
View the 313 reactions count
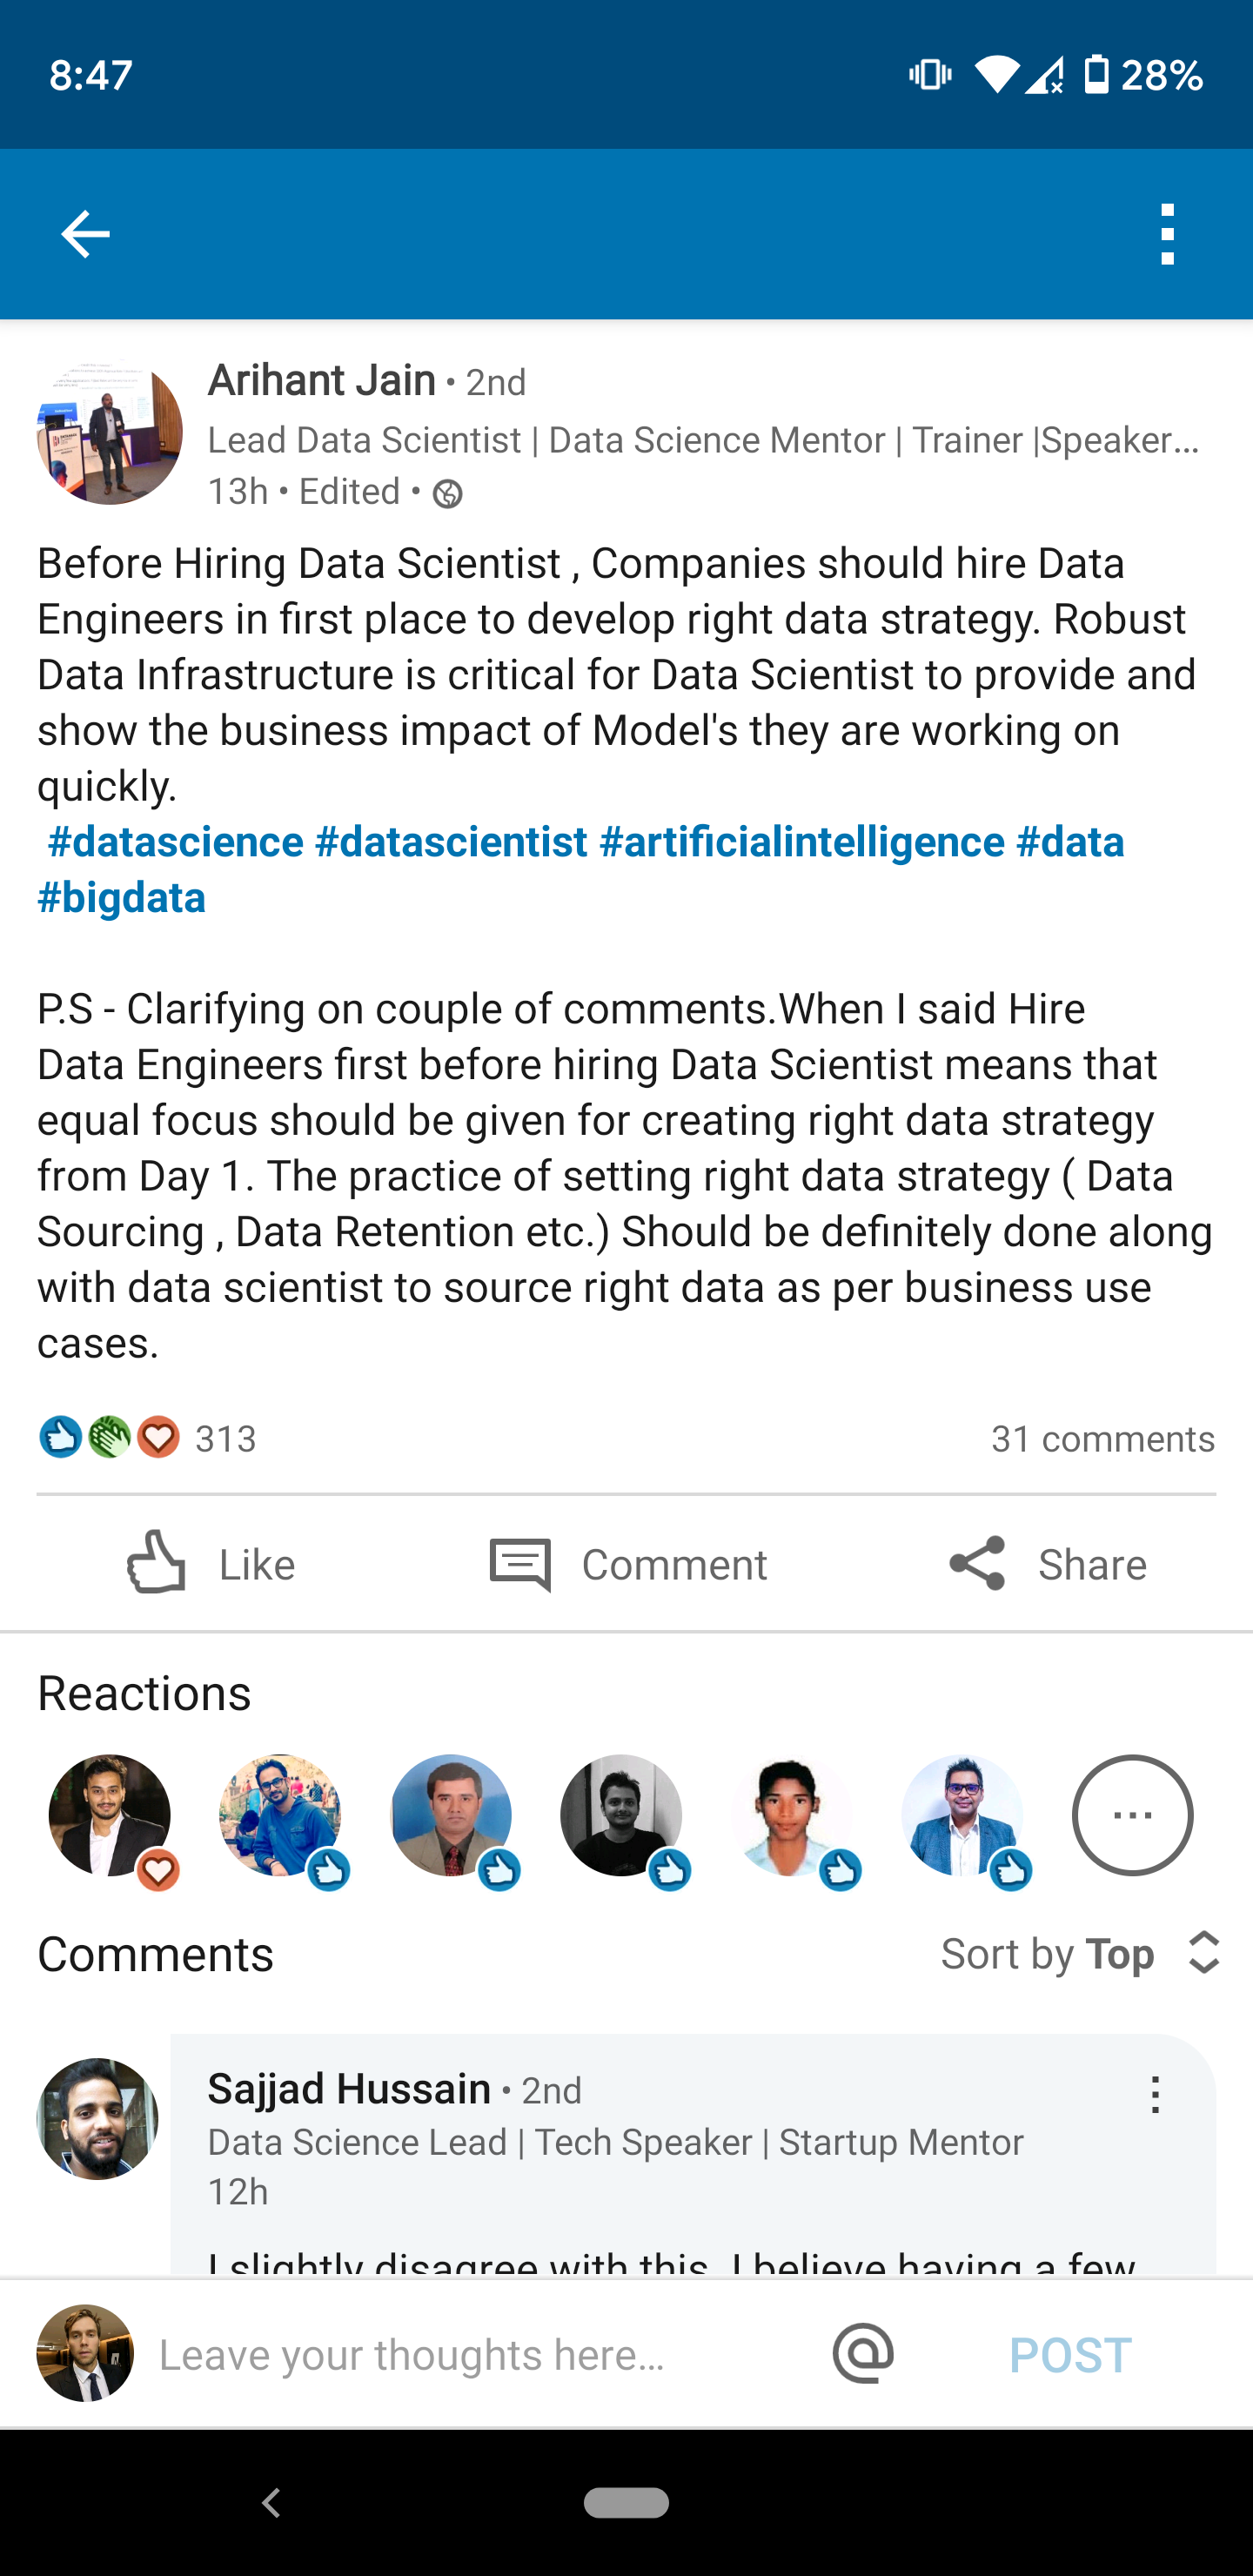[226, 1439]
